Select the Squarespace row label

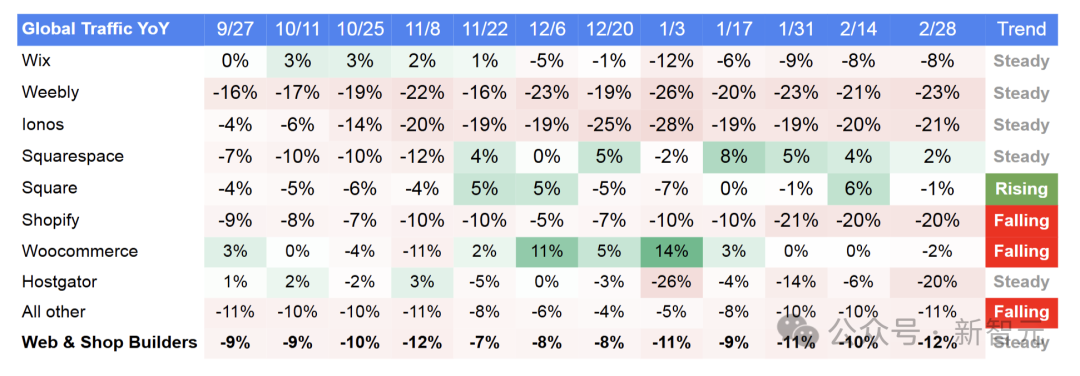click(72, 156)
